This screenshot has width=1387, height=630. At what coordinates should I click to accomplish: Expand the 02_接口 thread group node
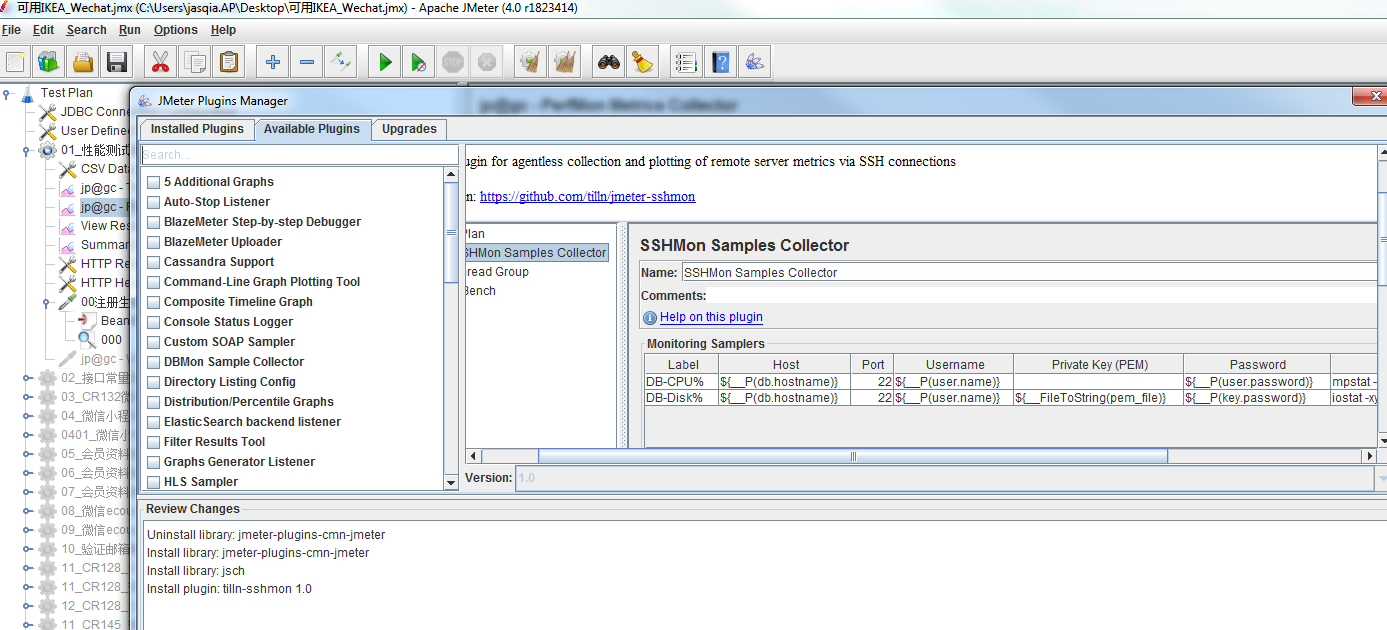click(27, 378)
